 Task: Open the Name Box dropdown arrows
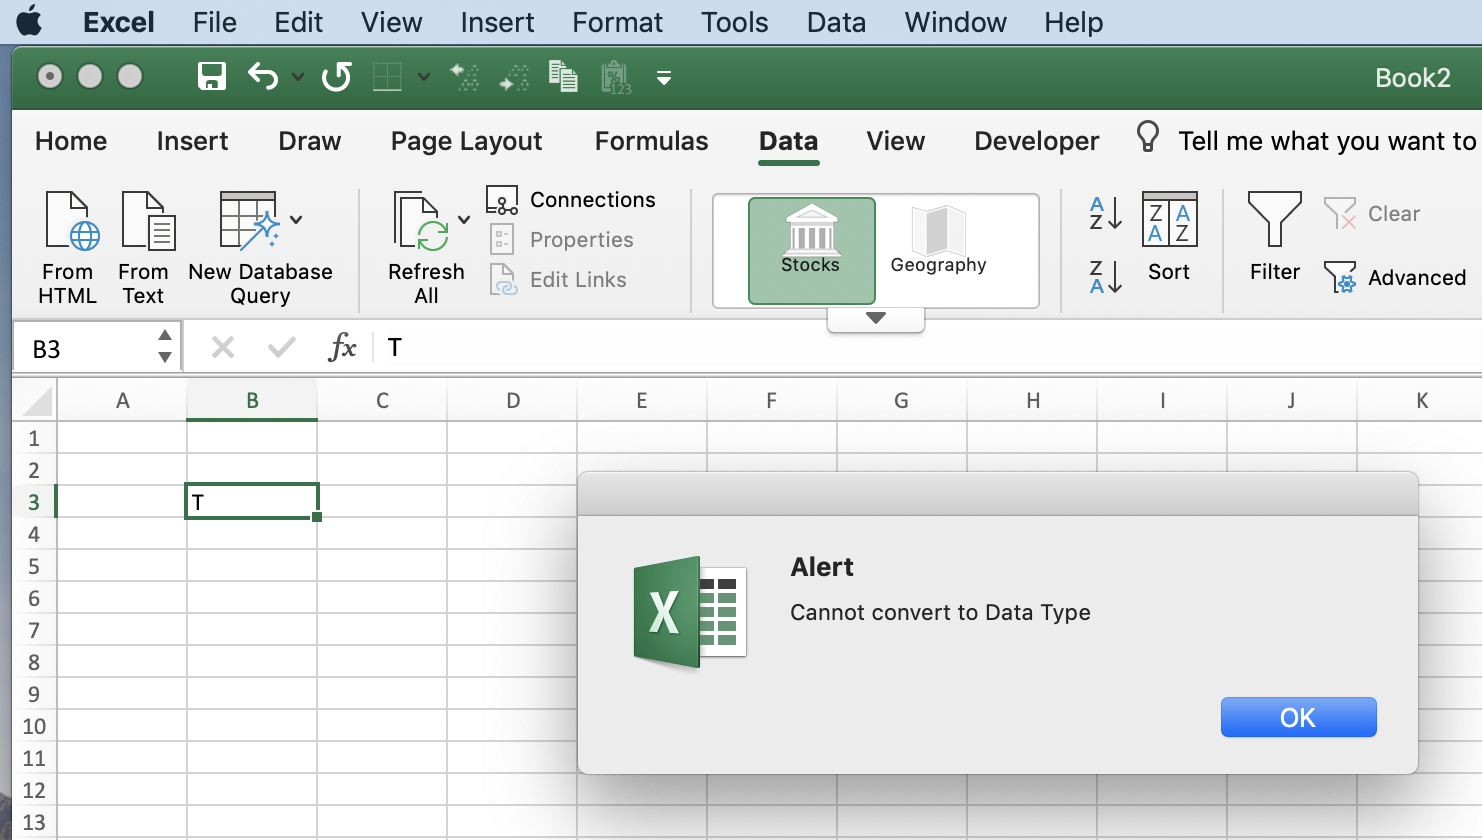click(165, 347)
